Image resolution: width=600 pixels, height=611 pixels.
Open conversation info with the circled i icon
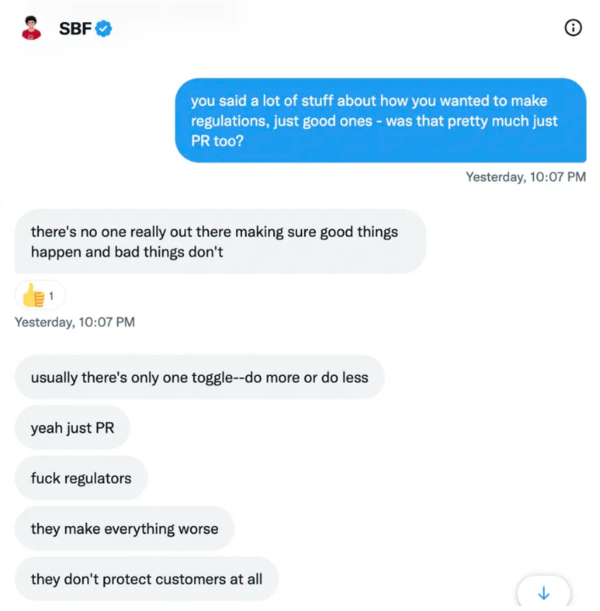[x=573, y=28]
